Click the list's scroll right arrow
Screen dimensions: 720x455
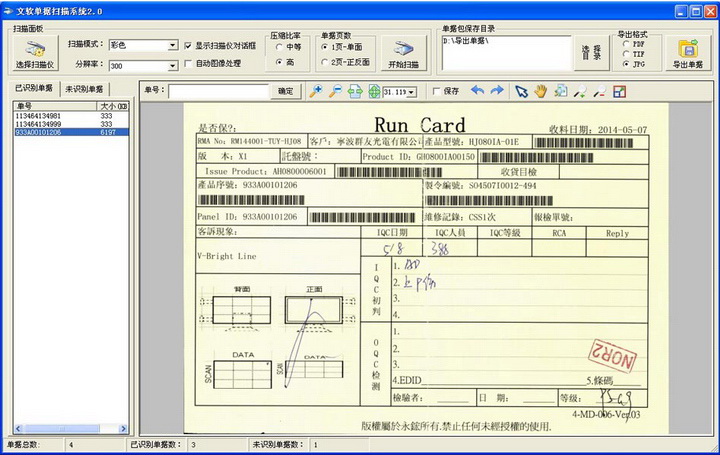[123, 428]
